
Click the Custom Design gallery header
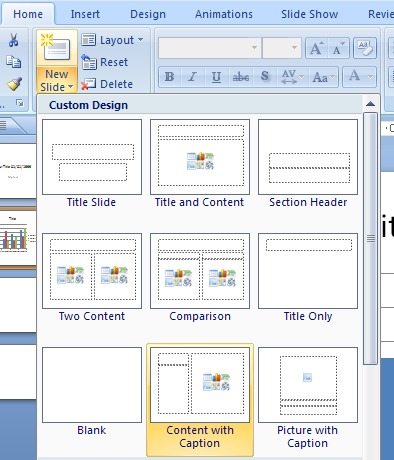click(x=200, y=105)
